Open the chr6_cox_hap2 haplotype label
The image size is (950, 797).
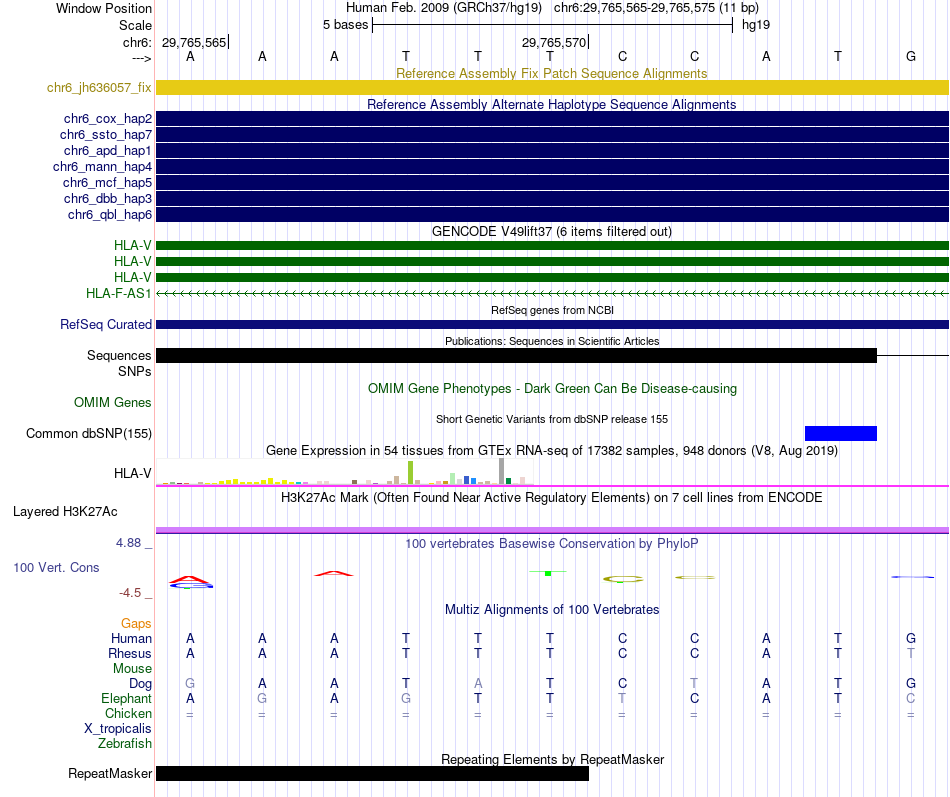click(108, 119)
